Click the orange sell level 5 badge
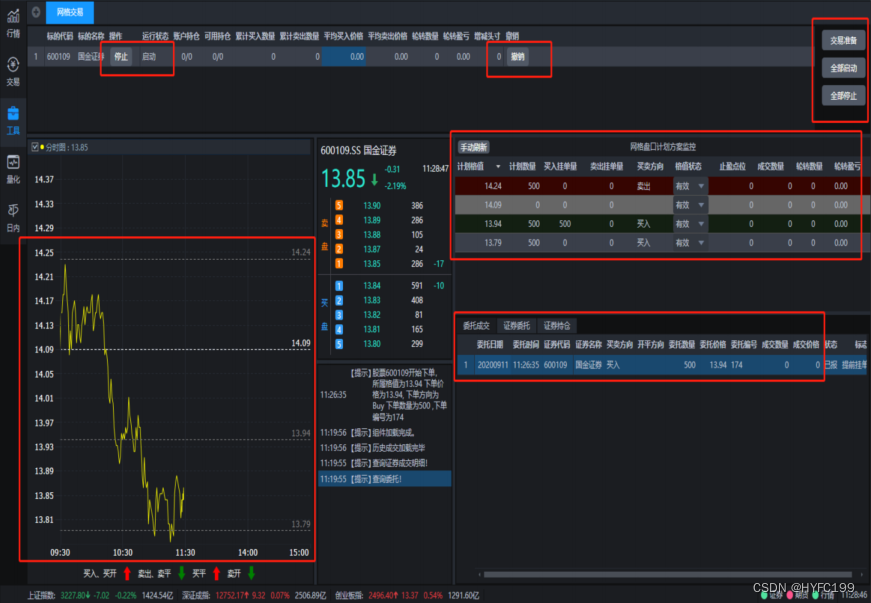The width and height of the screenshot is (871, 603). pos(339,205)
